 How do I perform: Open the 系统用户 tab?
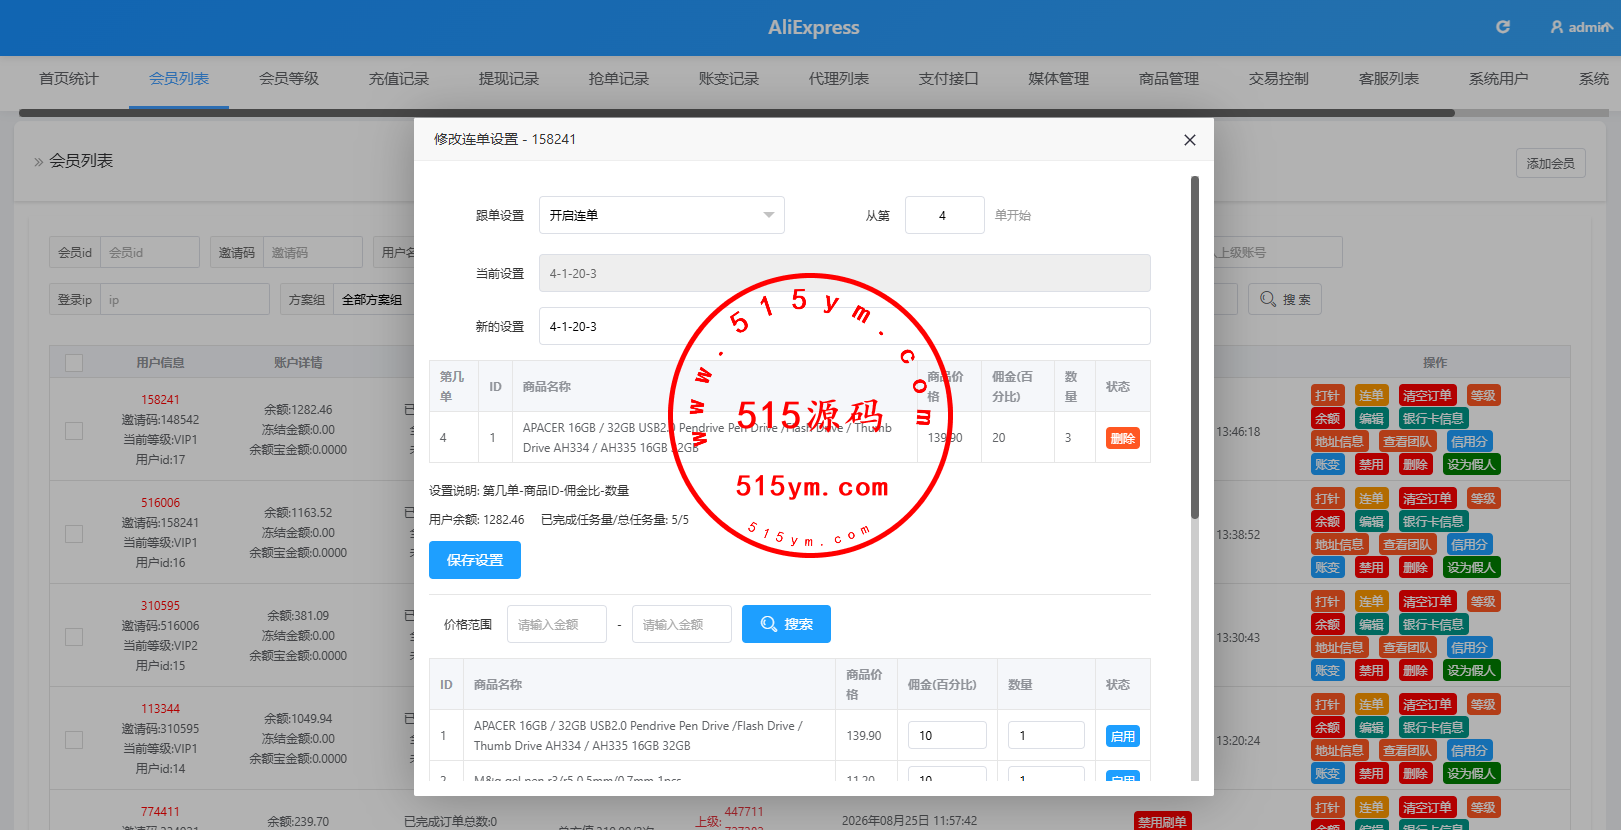[x=1499, y=79]
